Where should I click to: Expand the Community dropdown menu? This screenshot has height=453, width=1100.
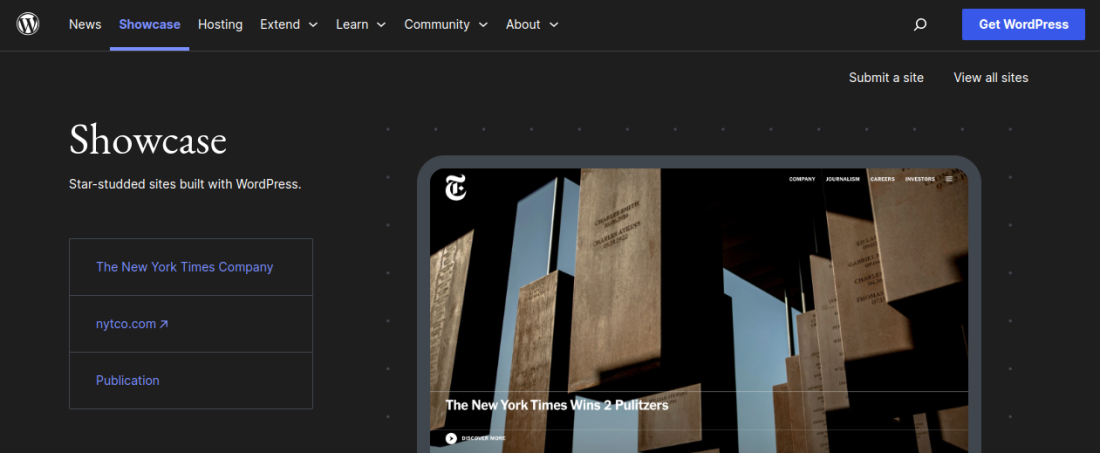coord(445,25)
